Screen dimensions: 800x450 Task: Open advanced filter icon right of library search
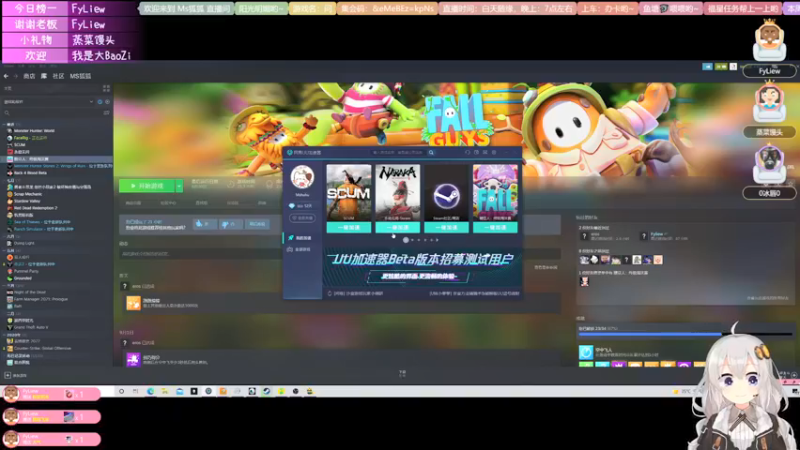pos(106,113)
